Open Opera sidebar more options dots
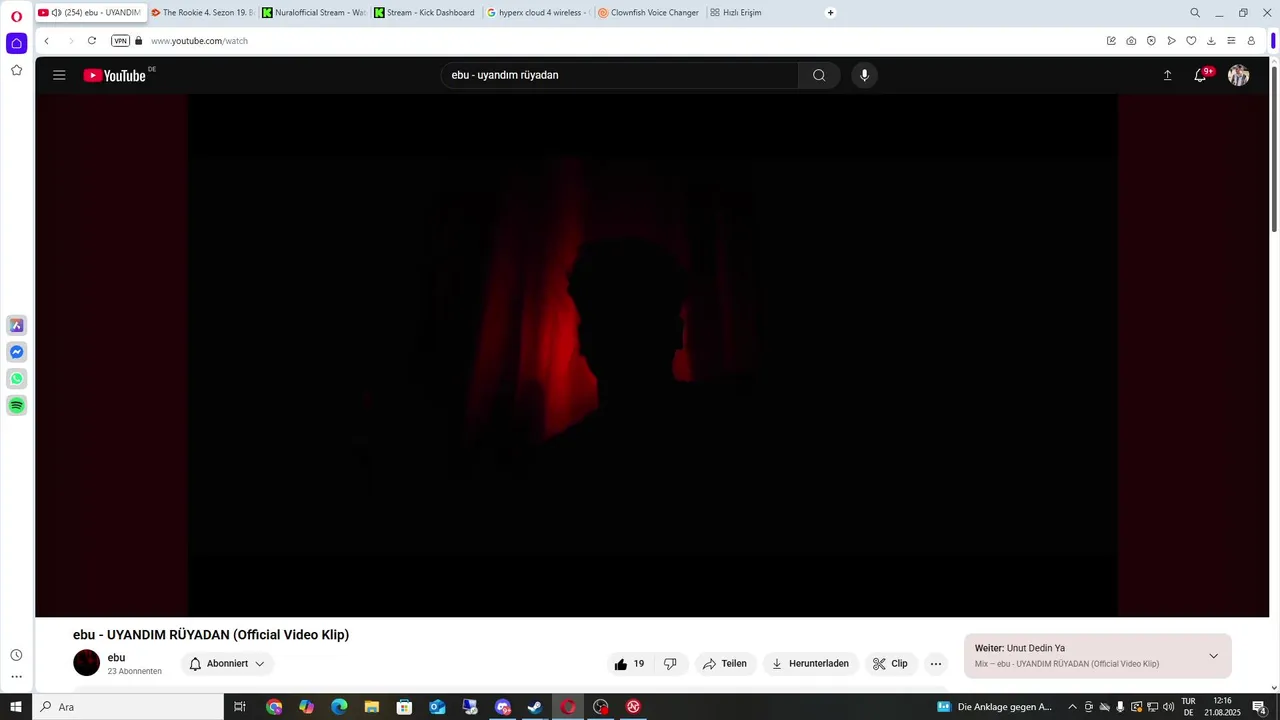The image size is (1280, 720). (16, 677)
